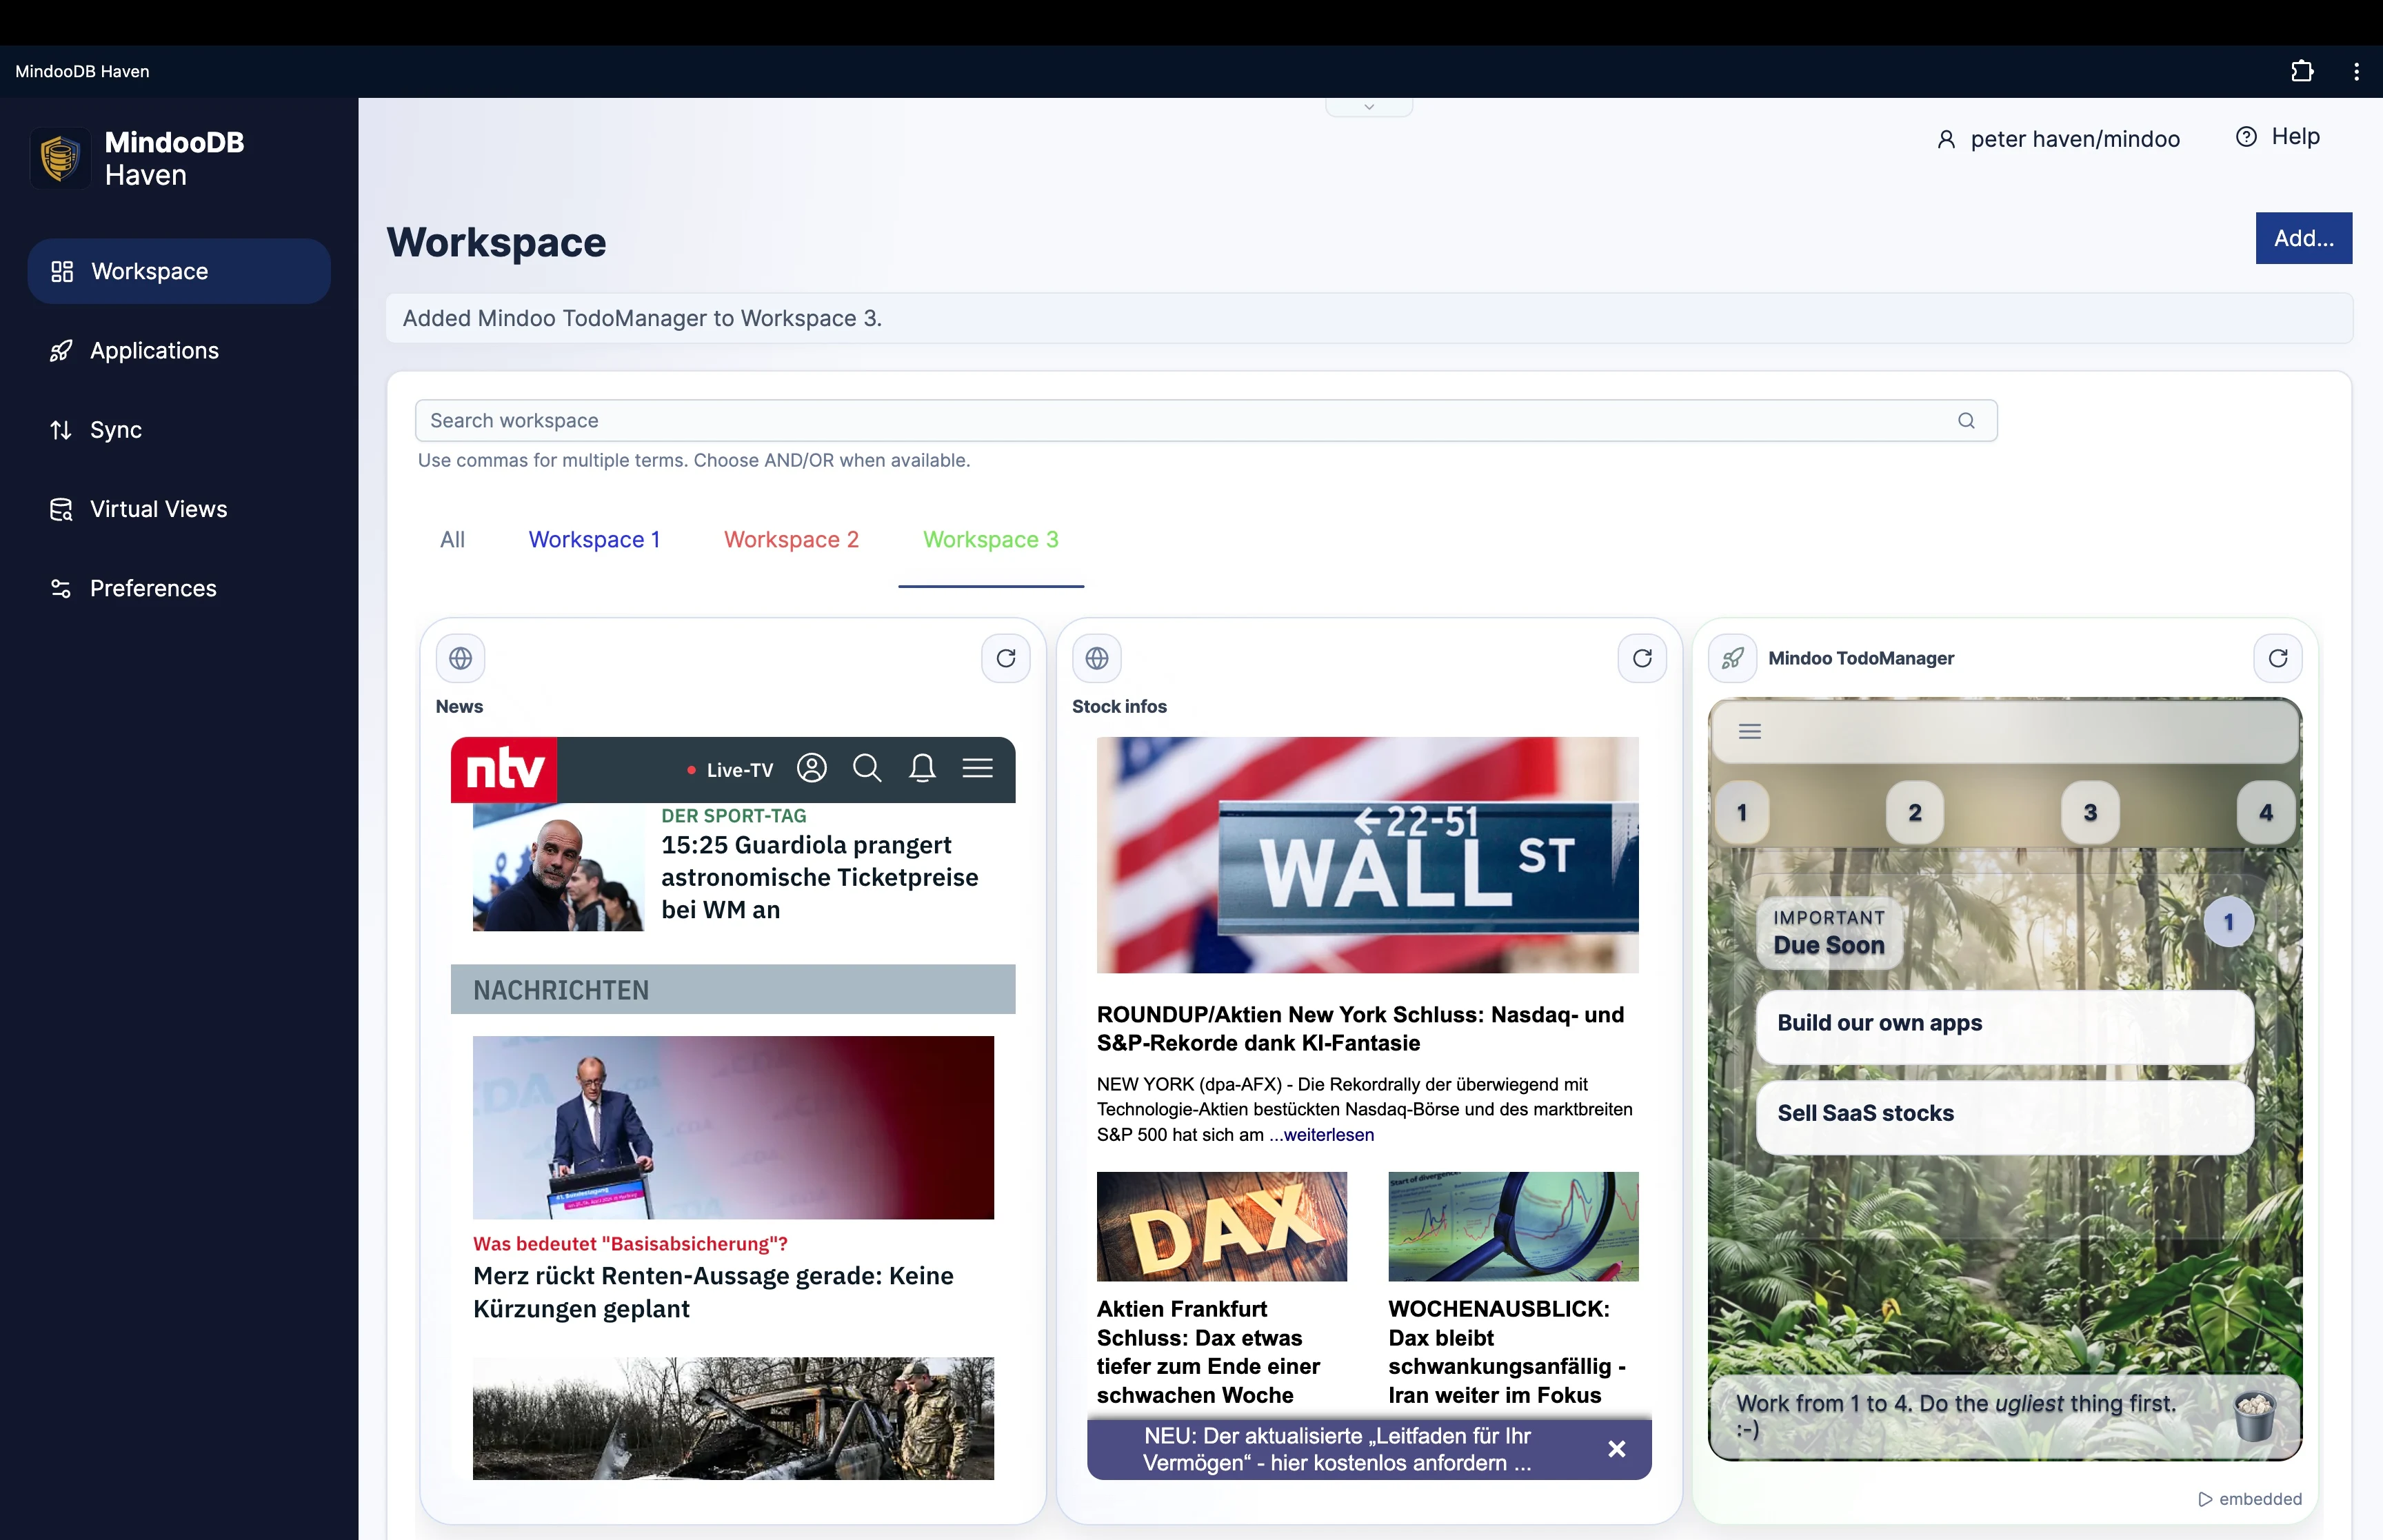Click the Add... button
The width and height of the screenshot is (2383, 1540).
point(2303,238)
